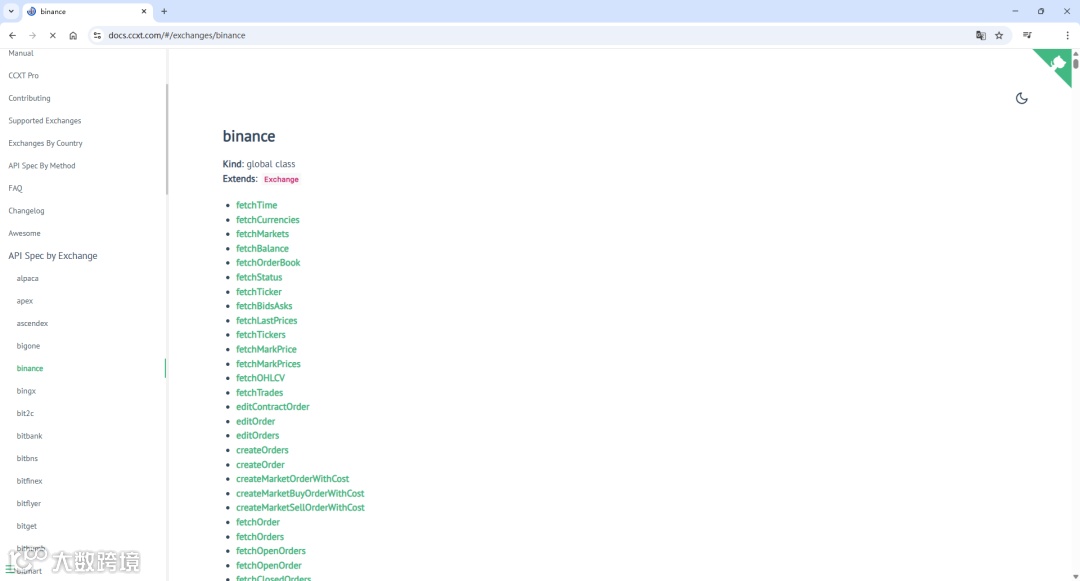Screen dimensions: 1080x581
Task: Open the Awesome sidebar item
Action: [x=24, y=233]
